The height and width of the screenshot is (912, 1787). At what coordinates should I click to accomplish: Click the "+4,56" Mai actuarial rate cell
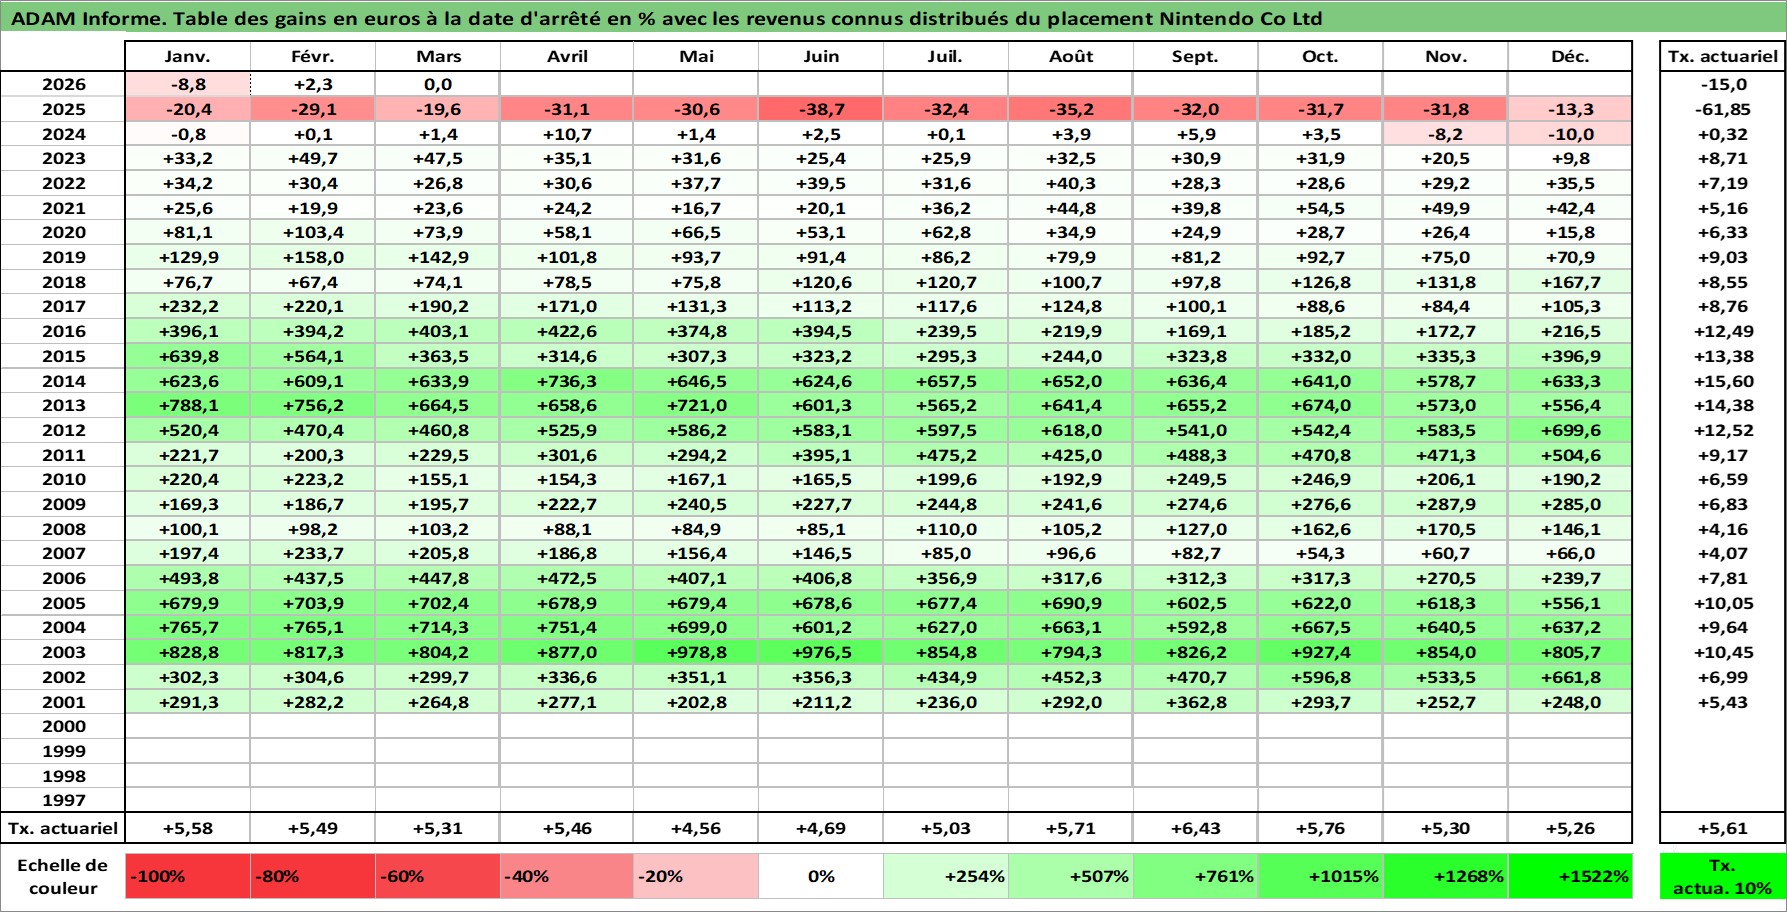696,828
